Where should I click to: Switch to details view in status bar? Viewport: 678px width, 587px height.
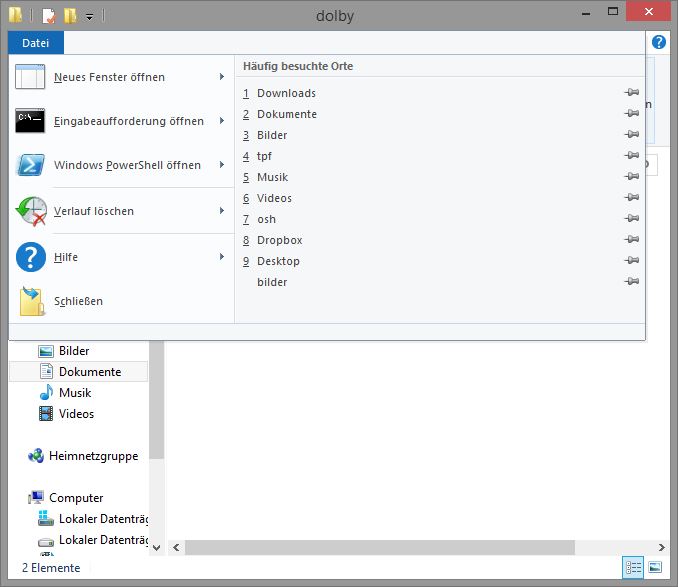pos(633,567)
